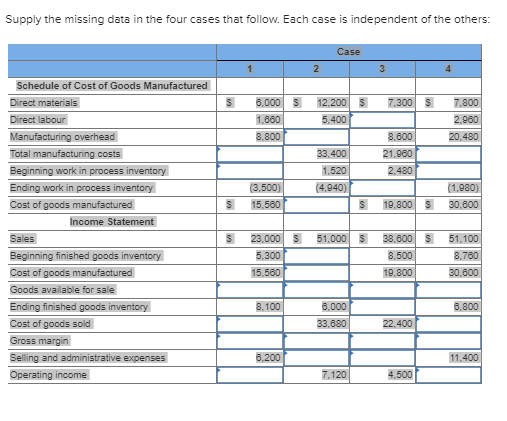Click the Direct materials row label

coord(44,103)
